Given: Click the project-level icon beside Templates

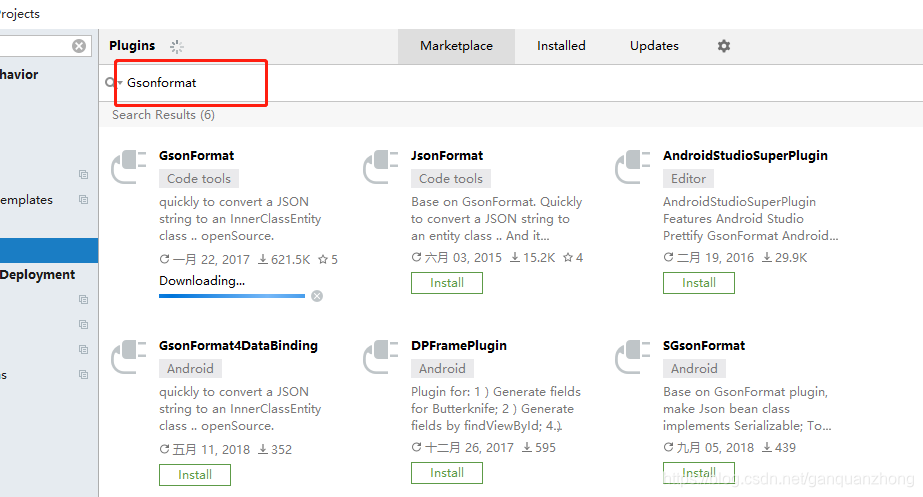Looking at the screenshot, I should pyautogui.click(x=84, y=200).
